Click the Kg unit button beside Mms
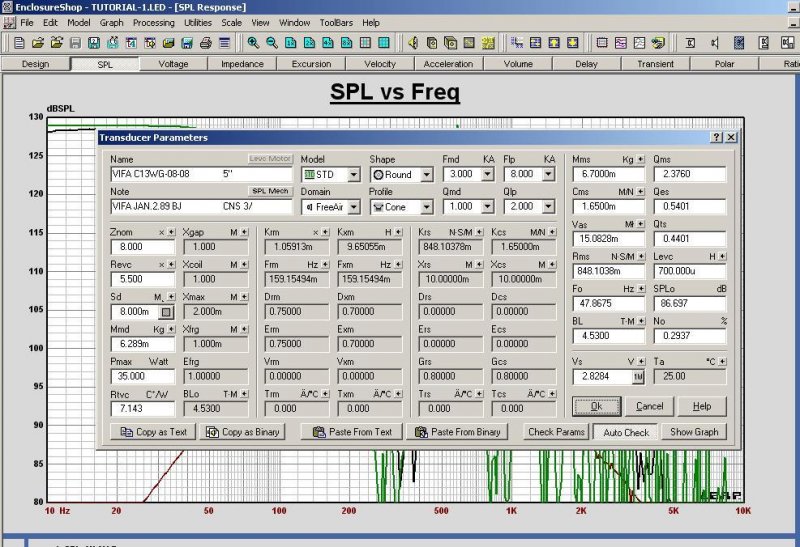This screenshot has height=547, width=800. click(641, 159)
